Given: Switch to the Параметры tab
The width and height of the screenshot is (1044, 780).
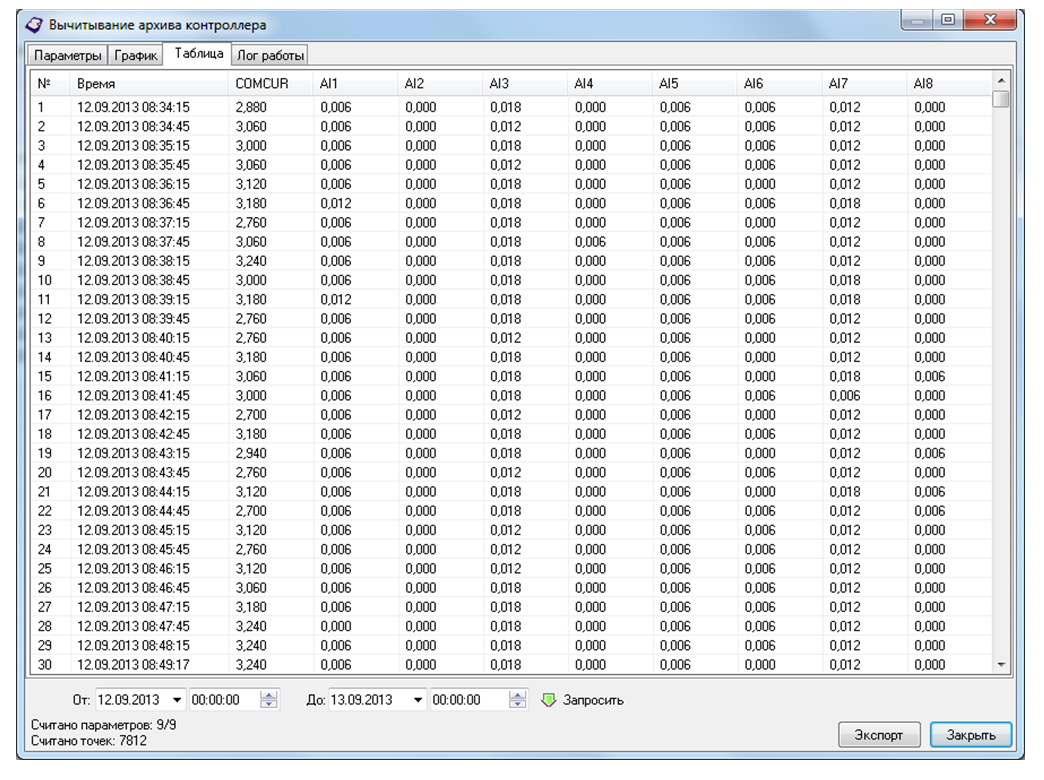Looking at the screenshot, I should tap(68, 56).
